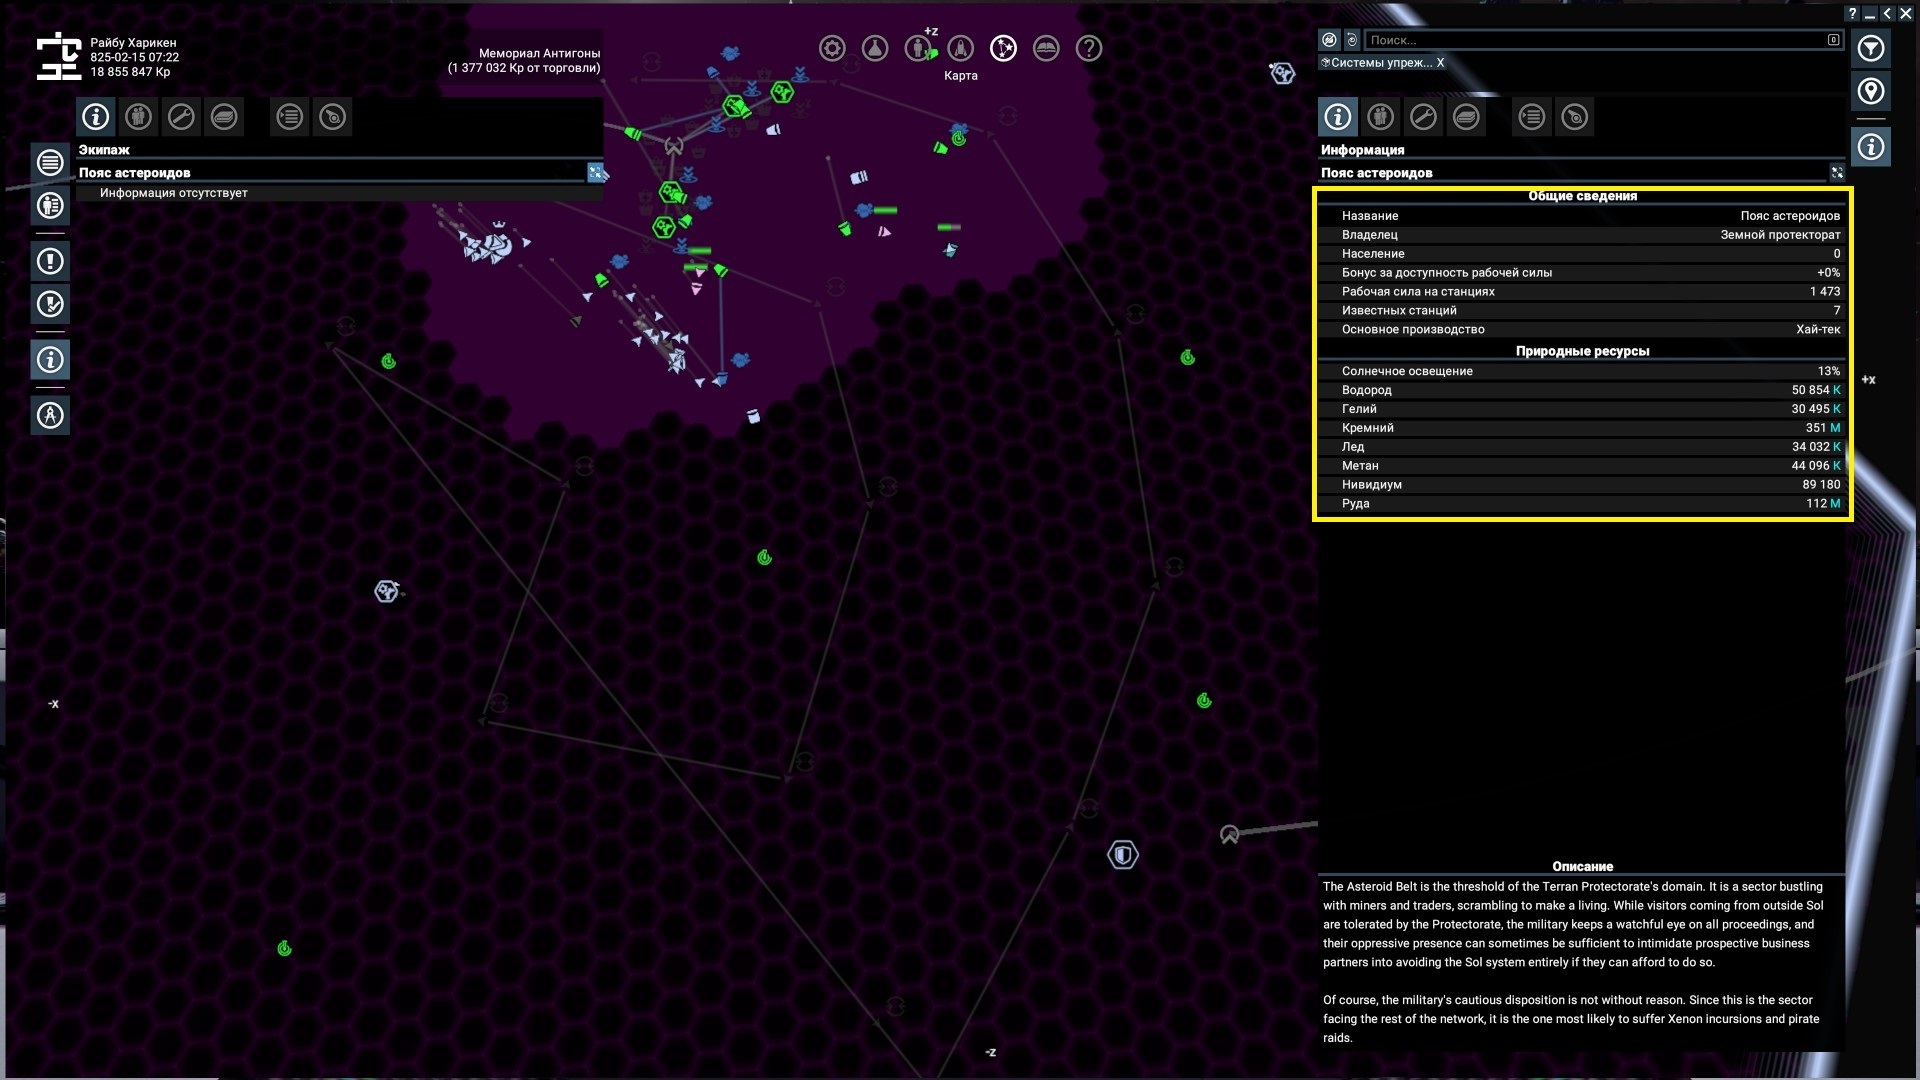Select orders list tab in Экипаж panel
Screen dimensions: 1920x1080
tap(290, 117)
